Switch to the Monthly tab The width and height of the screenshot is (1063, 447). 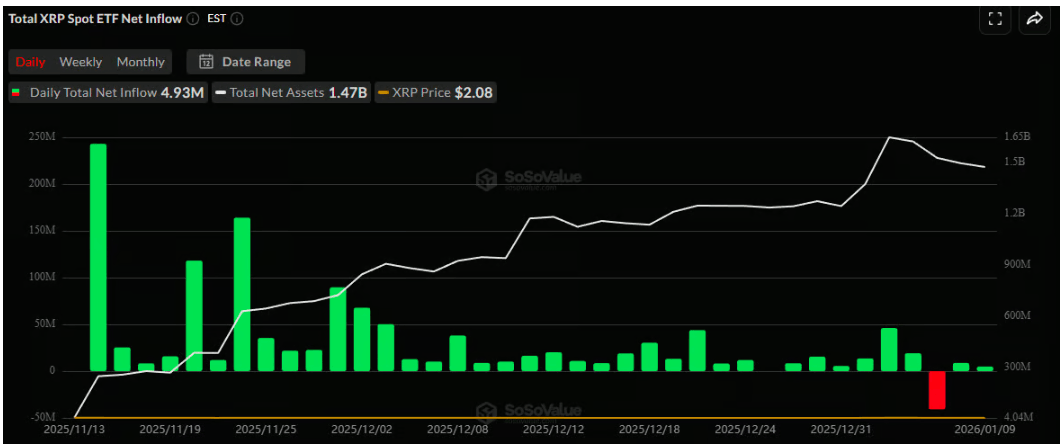140,62
